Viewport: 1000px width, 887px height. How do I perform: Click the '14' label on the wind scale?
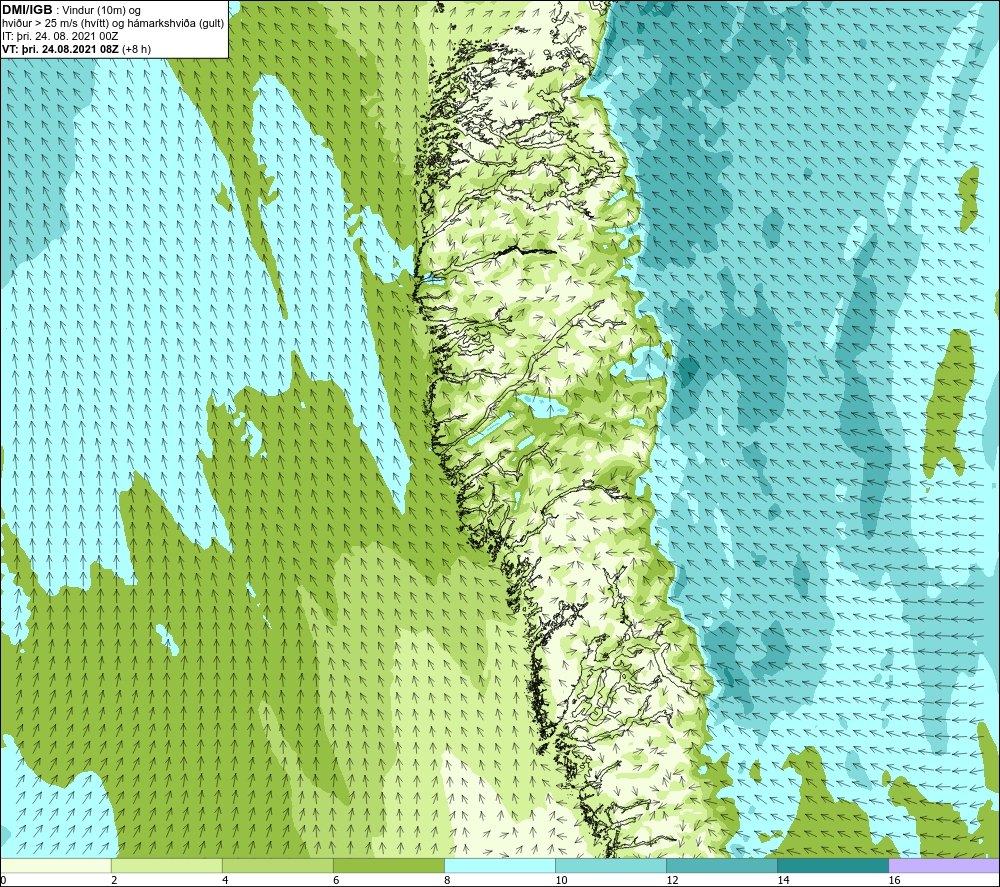[x=783, y=880]
